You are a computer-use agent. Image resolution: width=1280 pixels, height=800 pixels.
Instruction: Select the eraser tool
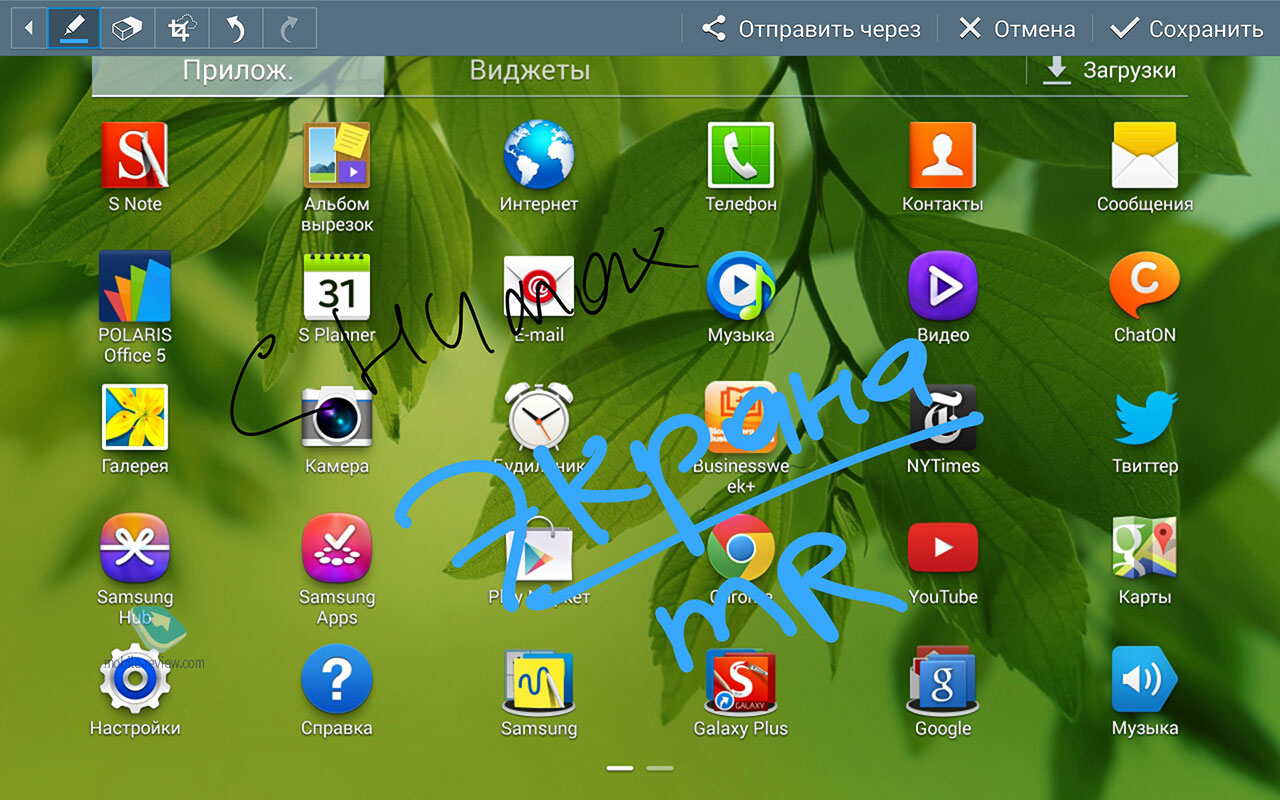click(x=127, y=28)
